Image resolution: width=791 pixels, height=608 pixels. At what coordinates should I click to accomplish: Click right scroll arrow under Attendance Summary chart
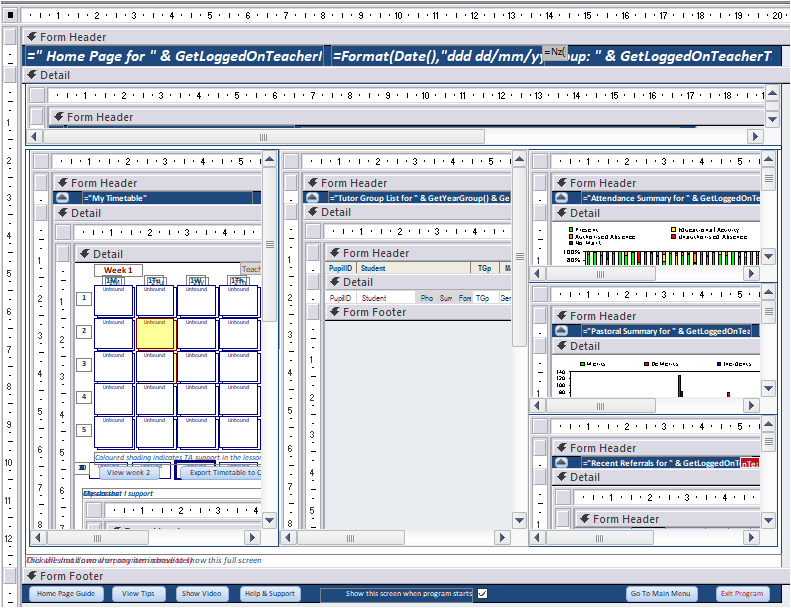tap(751, 273)
